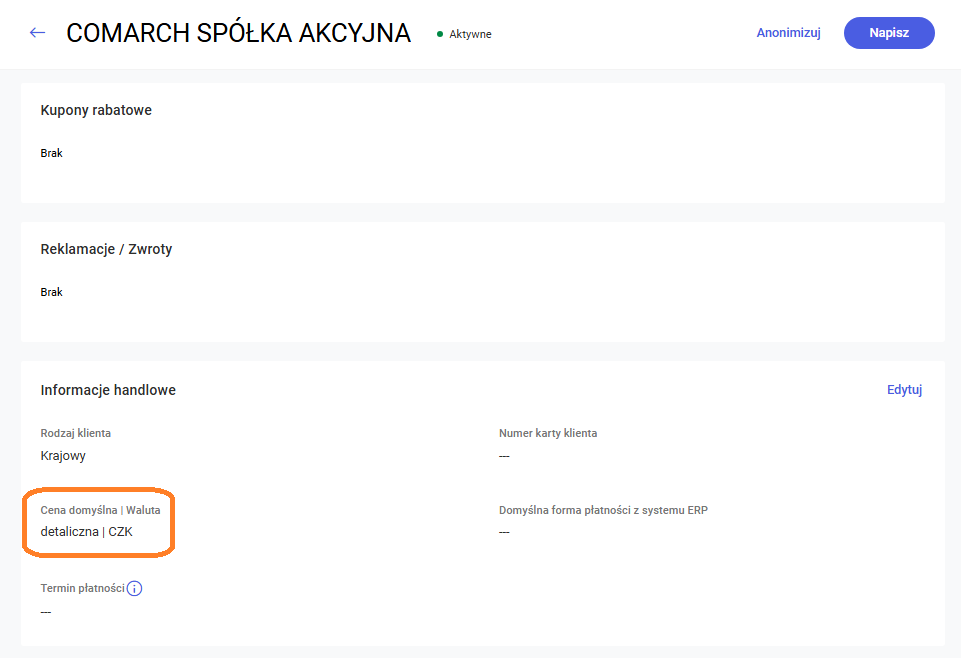Click the Kupony rabatowe heading
Viewport: 961px width, 658px height.
pos(96,110)
